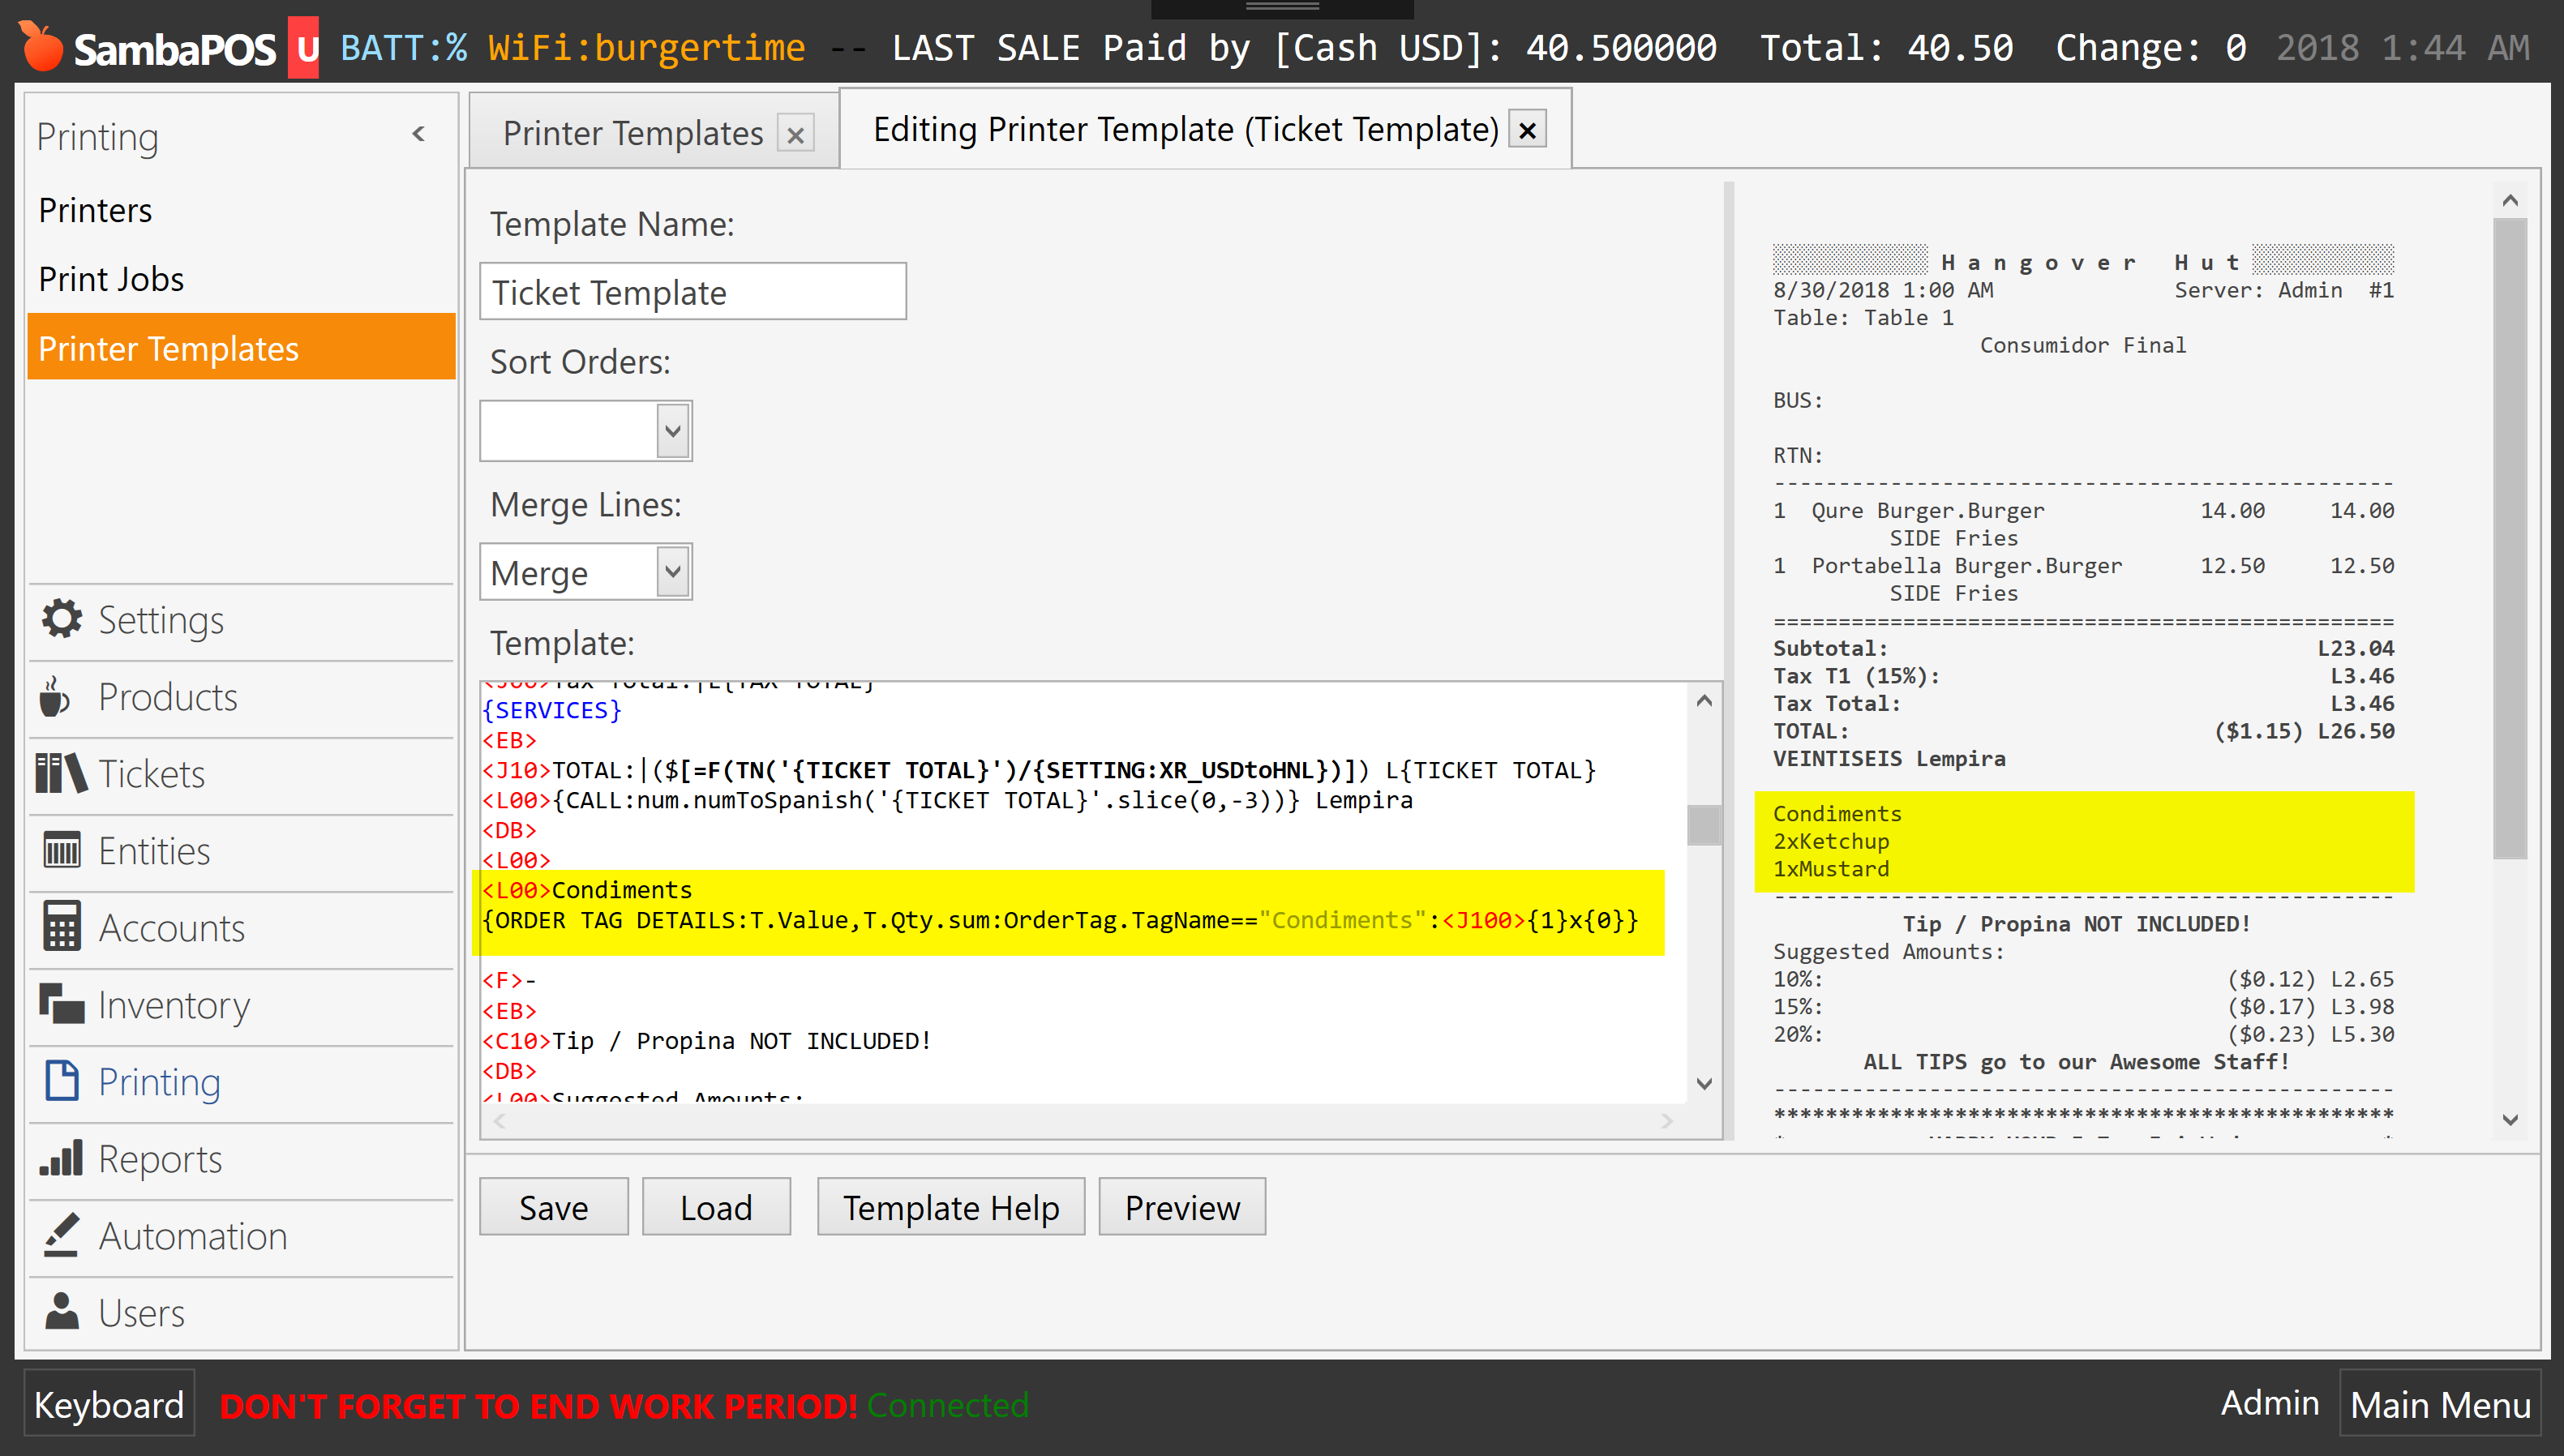Open the Products section label

pyautogui.click(x=168, y=697)
